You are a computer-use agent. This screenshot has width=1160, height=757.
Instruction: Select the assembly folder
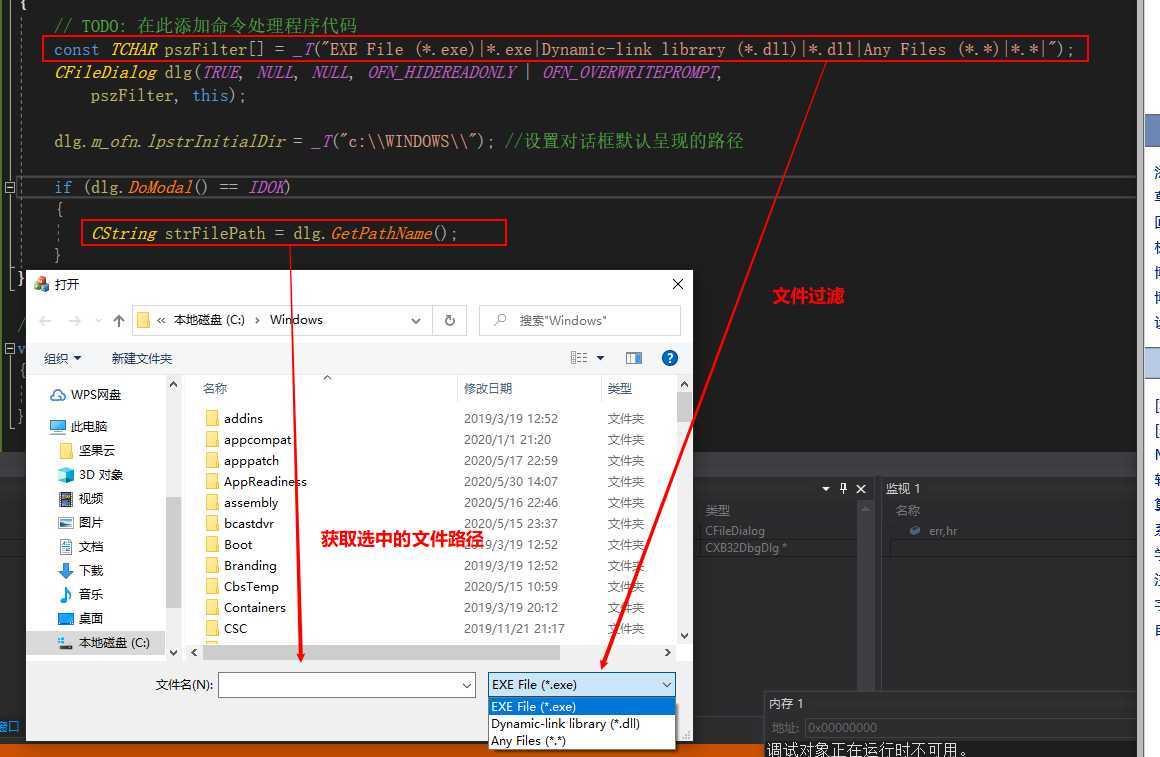(x=241, y=502)
